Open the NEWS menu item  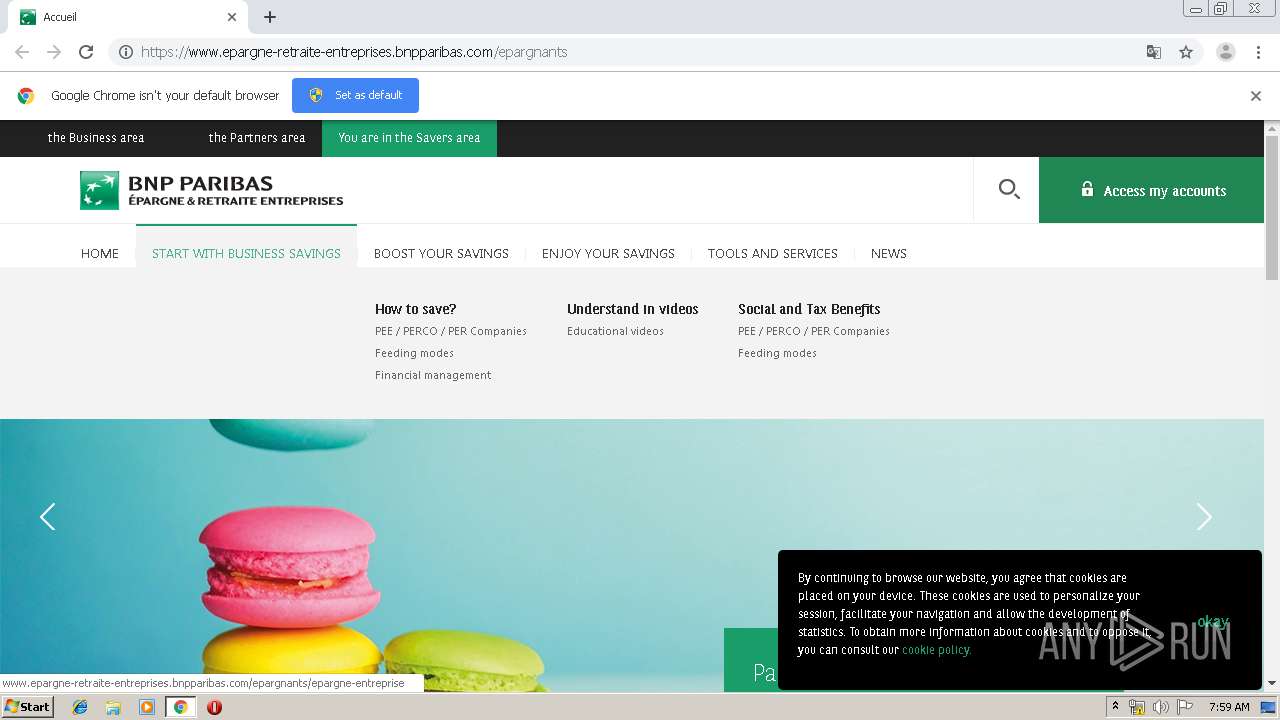[889, 253]
